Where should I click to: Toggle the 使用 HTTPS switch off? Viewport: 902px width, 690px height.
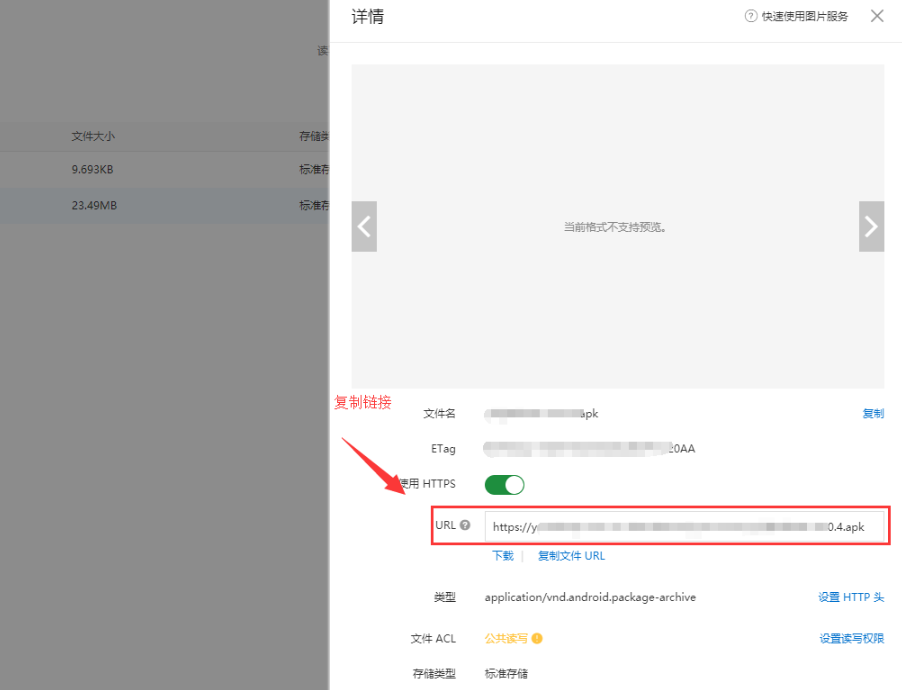pyautogui.click(x=504, y=485)
